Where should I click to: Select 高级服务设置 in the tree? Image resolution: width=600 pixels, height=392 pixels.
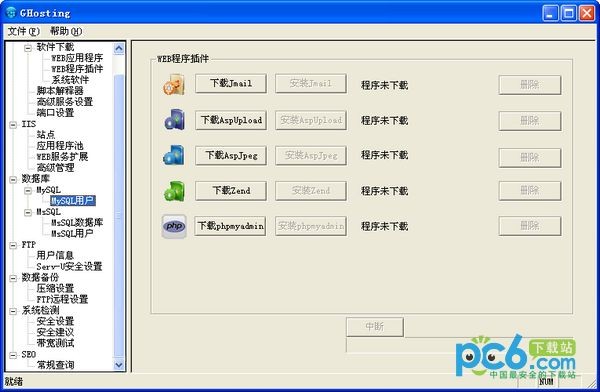[65, 102]
